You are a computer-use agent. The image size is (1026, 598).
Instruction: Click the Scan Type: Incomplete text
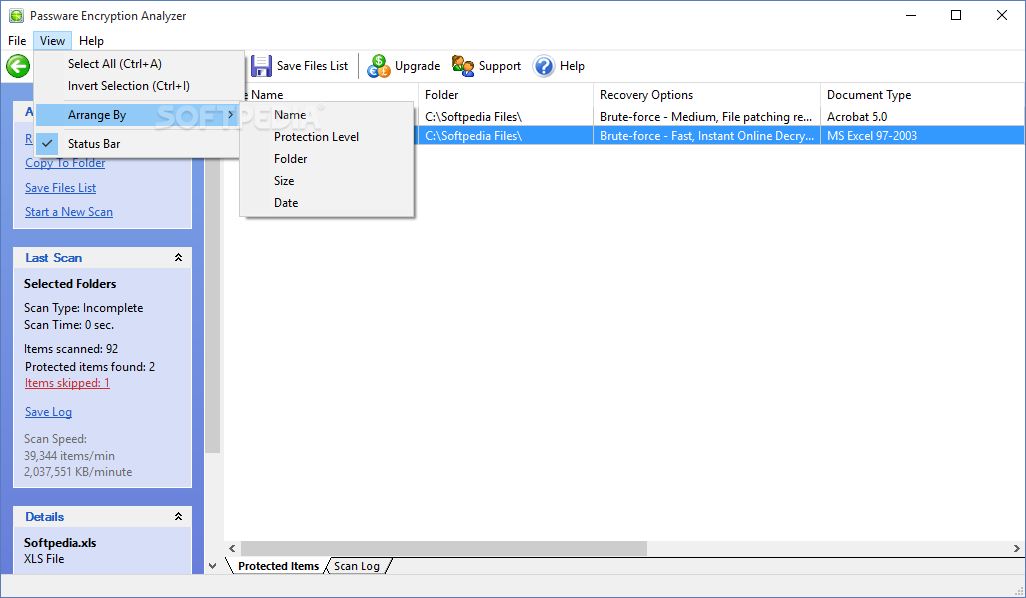(83, 308)
